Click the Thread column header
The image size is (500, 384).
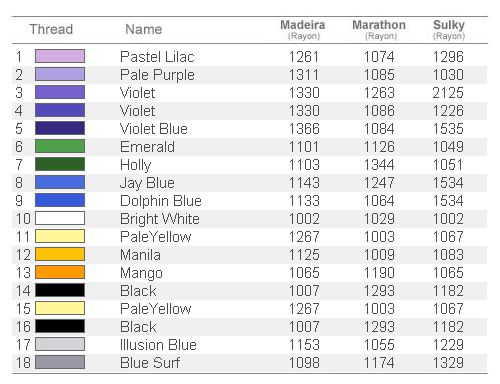click(51, 29)
